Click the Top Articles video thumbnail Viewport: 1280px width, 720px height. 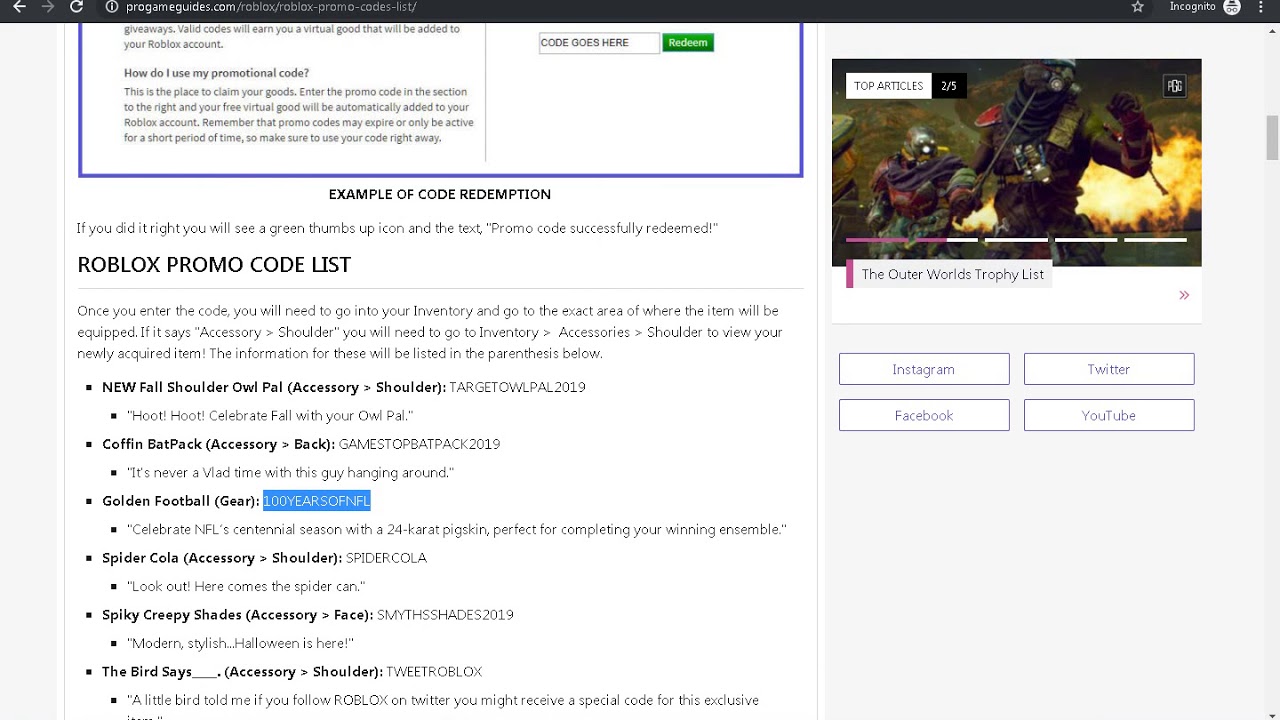click(1016, 162)
